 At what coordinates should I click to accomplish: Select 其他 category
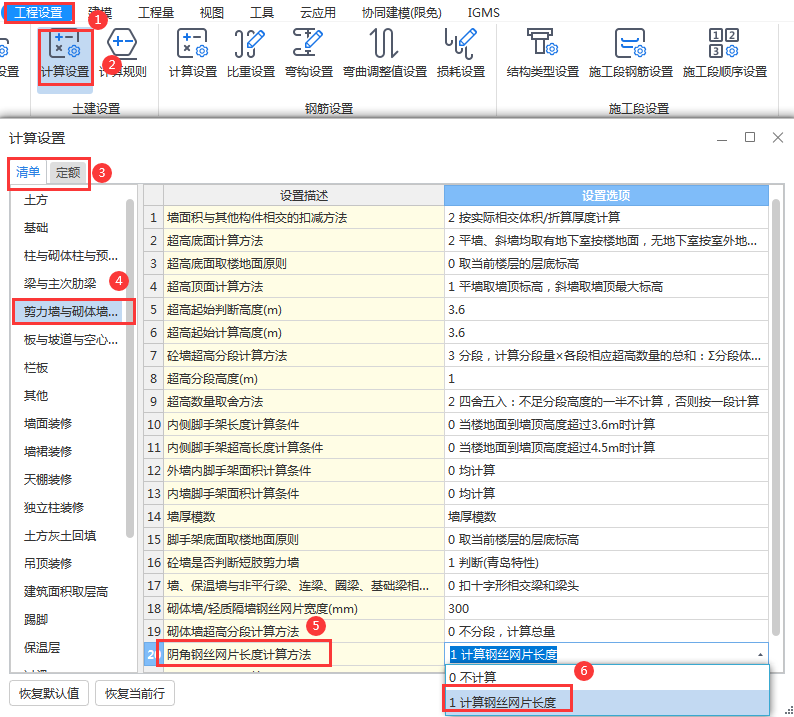(x=35, y=395)
